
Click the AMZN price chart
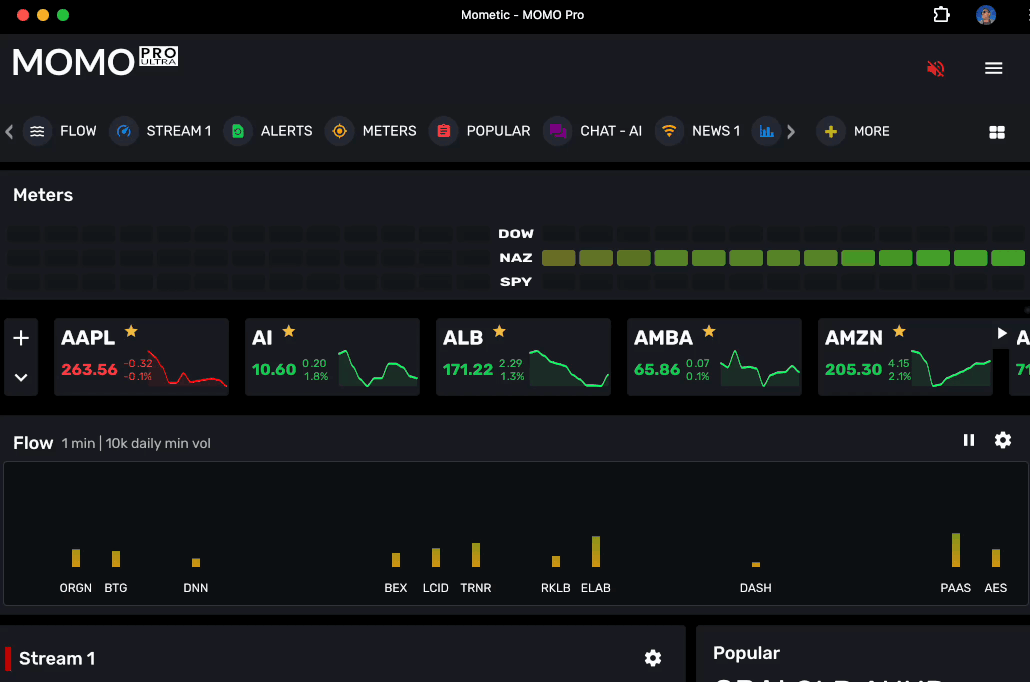(951, 368)
